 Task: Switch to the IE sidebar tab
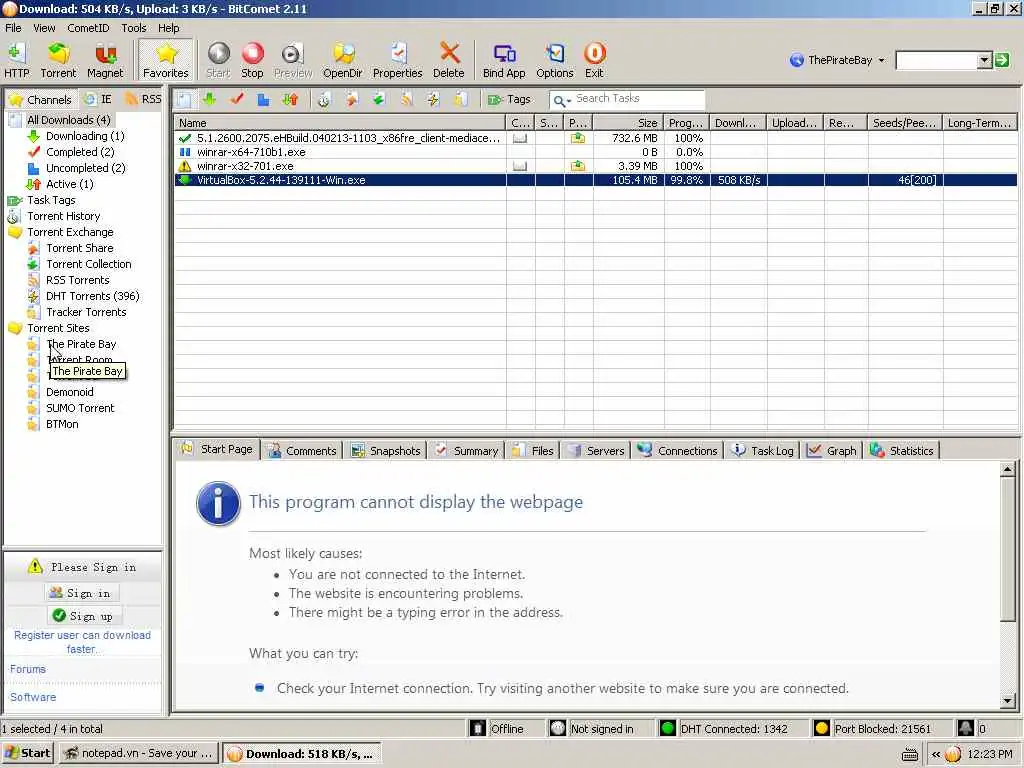[x=99, y=99]
